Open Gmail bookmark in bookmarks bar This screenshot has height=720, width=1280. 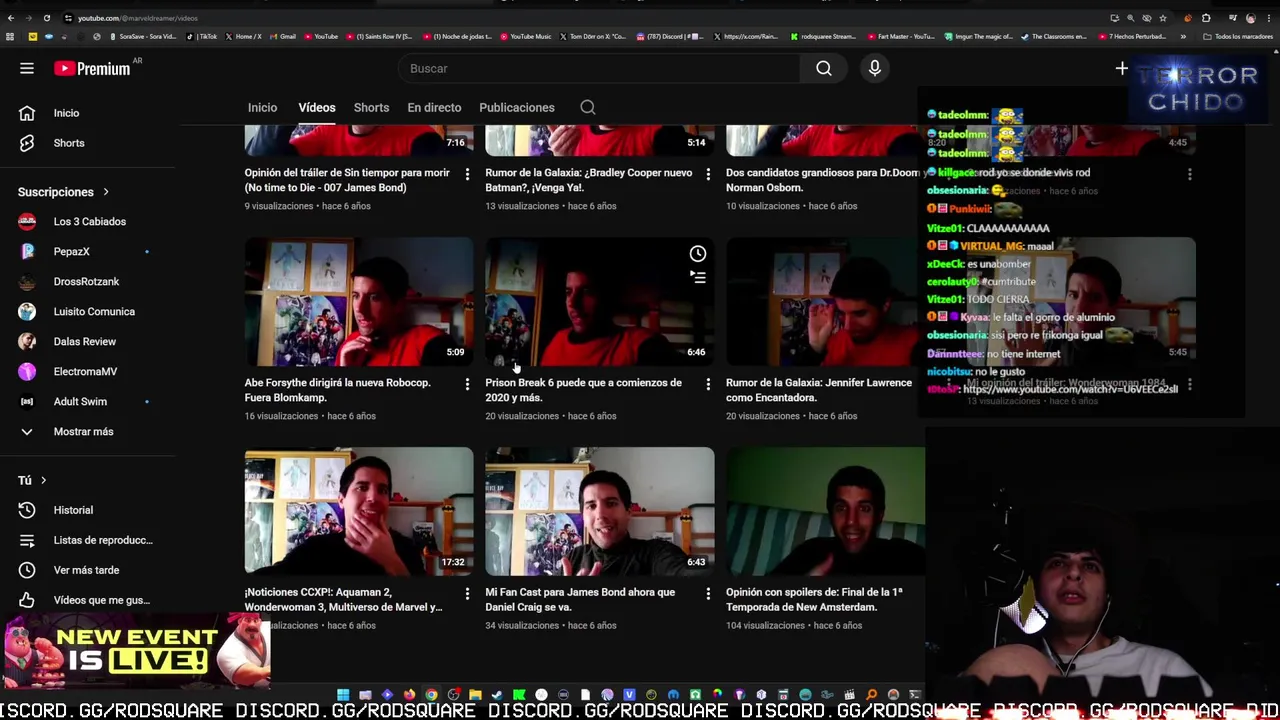click(283, 37)
